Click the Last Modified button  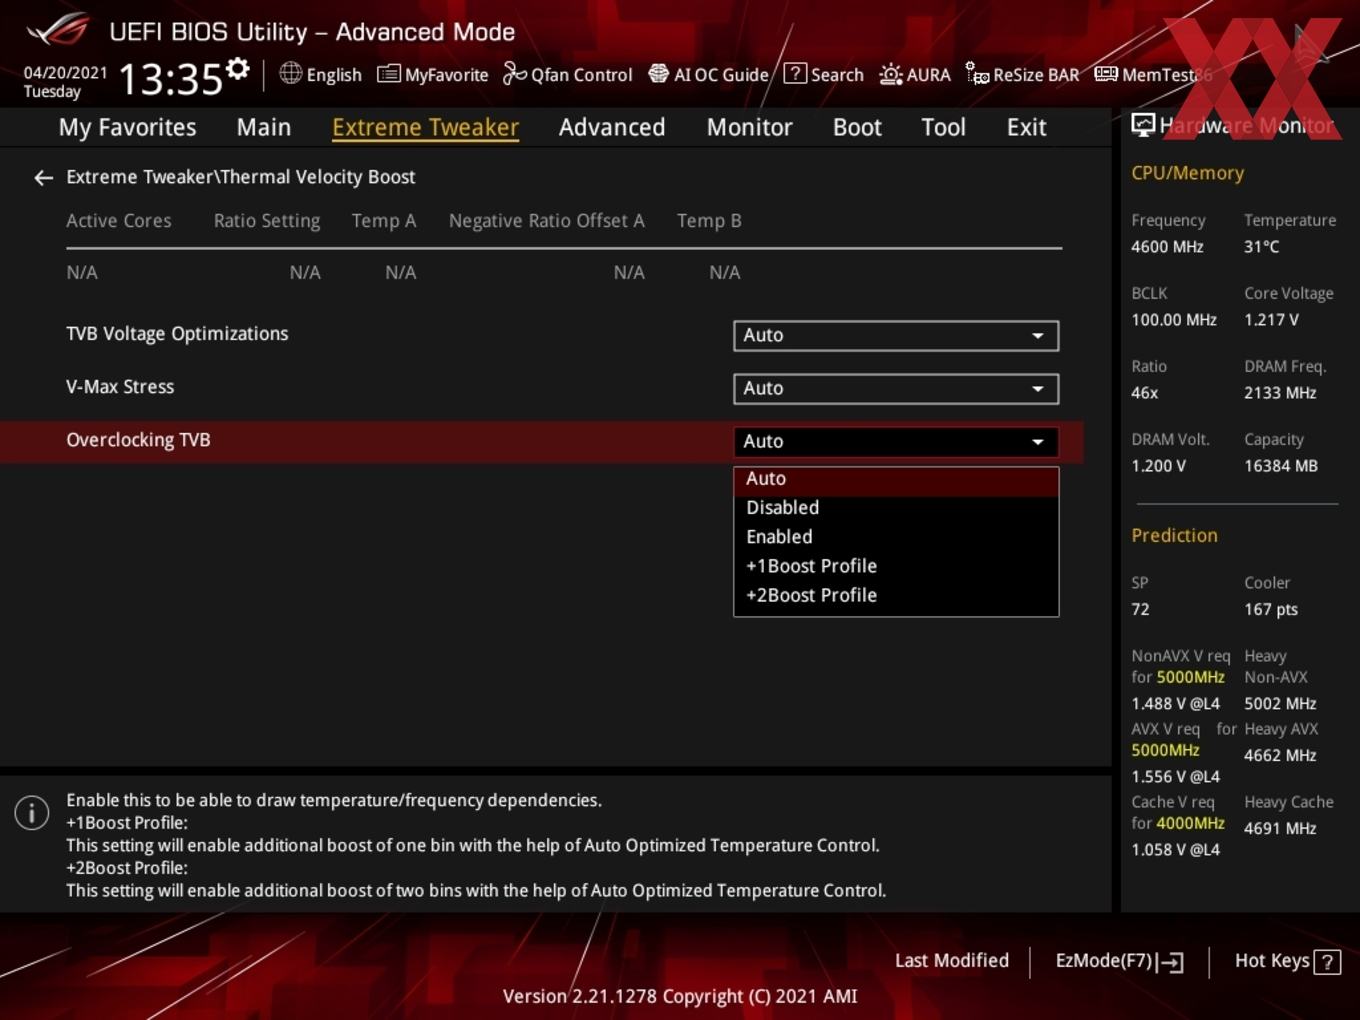tap(951, 961)
